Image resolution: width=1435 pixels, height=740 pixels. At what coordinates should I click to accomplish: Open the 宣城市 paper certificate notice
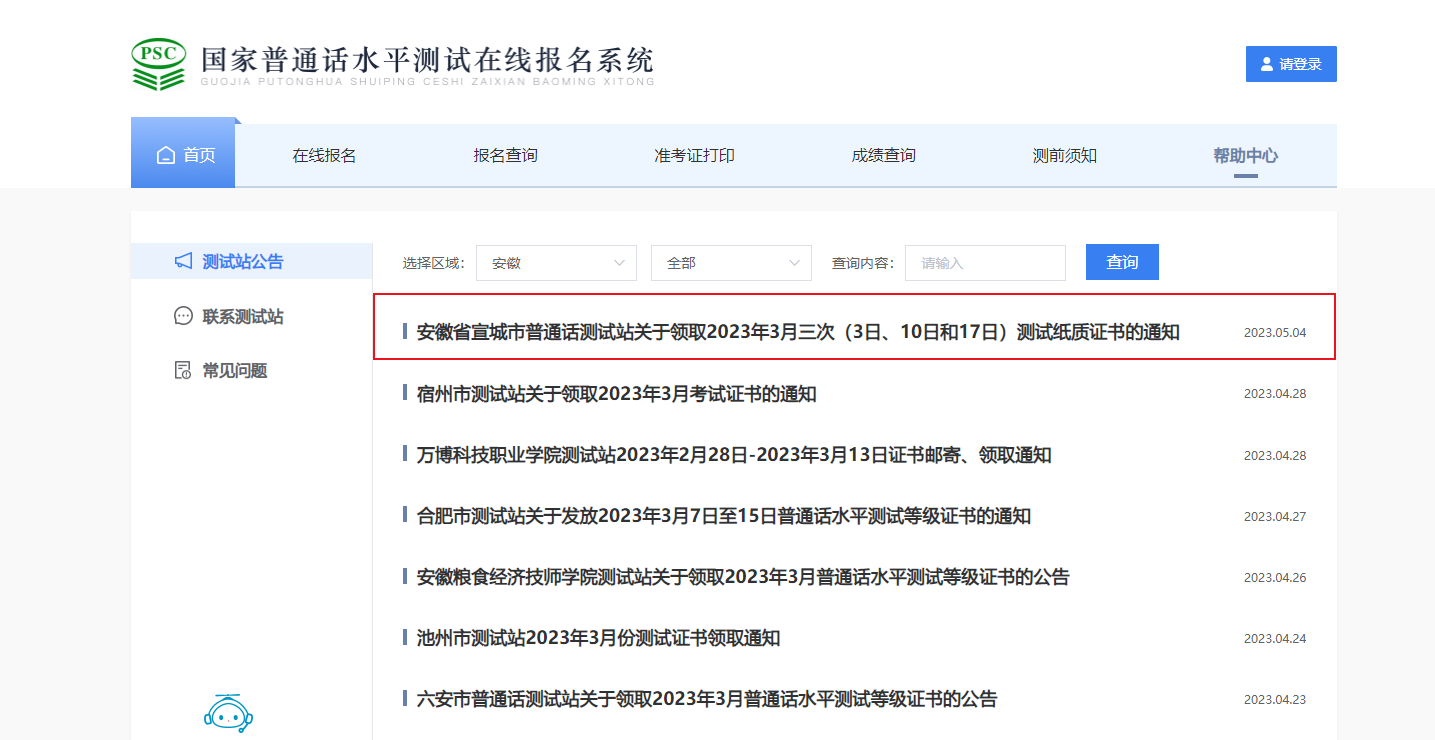coord(798,332)
